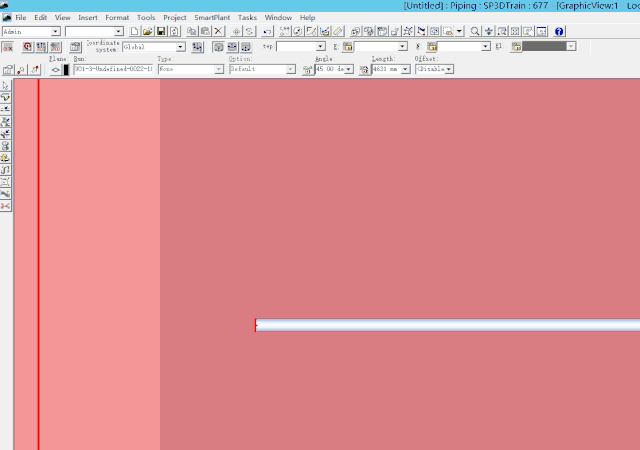Open the Edit menu

(40, 18)
